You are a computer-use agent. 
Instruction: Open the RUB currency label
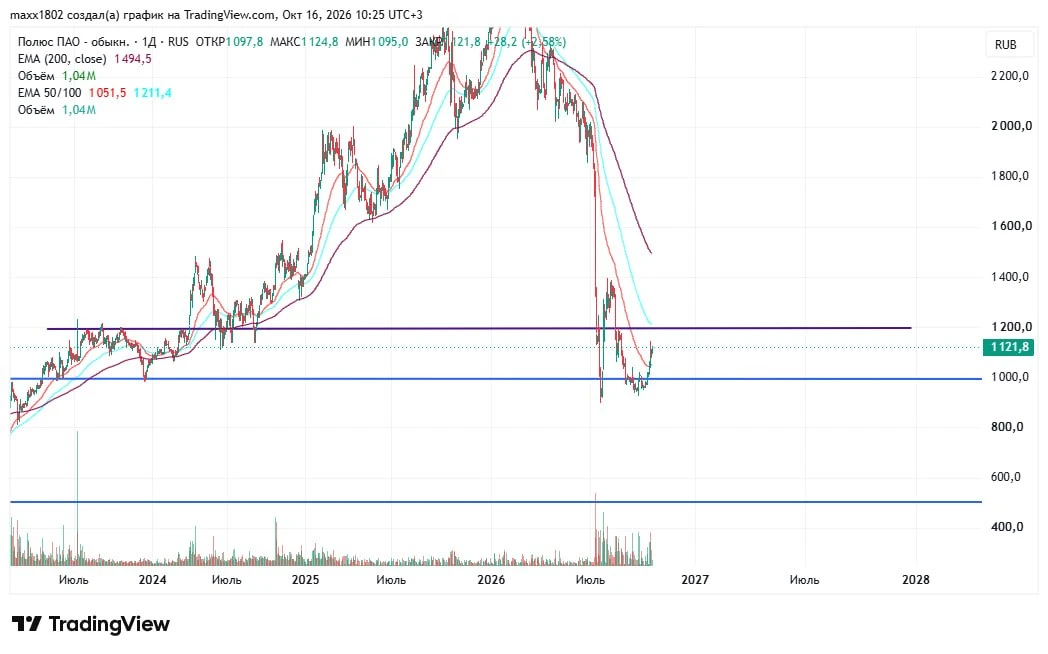[1005, 45]
